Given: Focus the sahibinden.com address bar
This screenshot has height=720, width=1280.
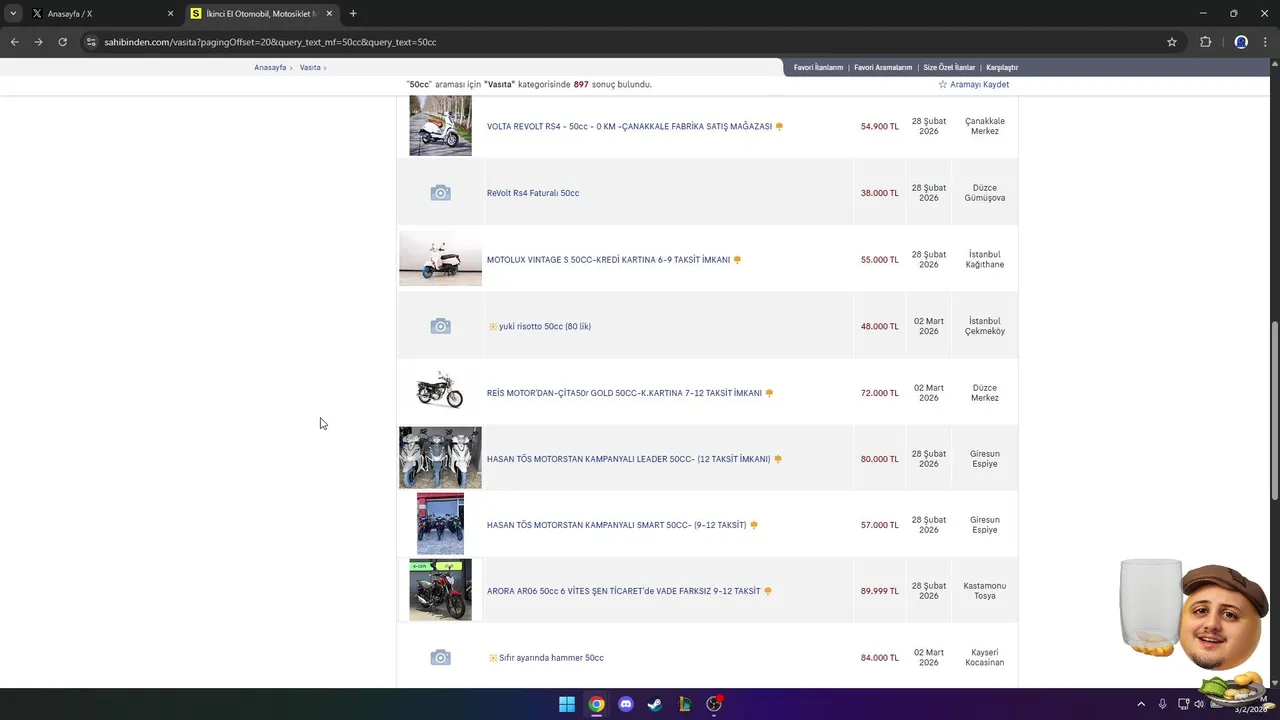Looking at the screenshot, I should (x=630, y=42).
